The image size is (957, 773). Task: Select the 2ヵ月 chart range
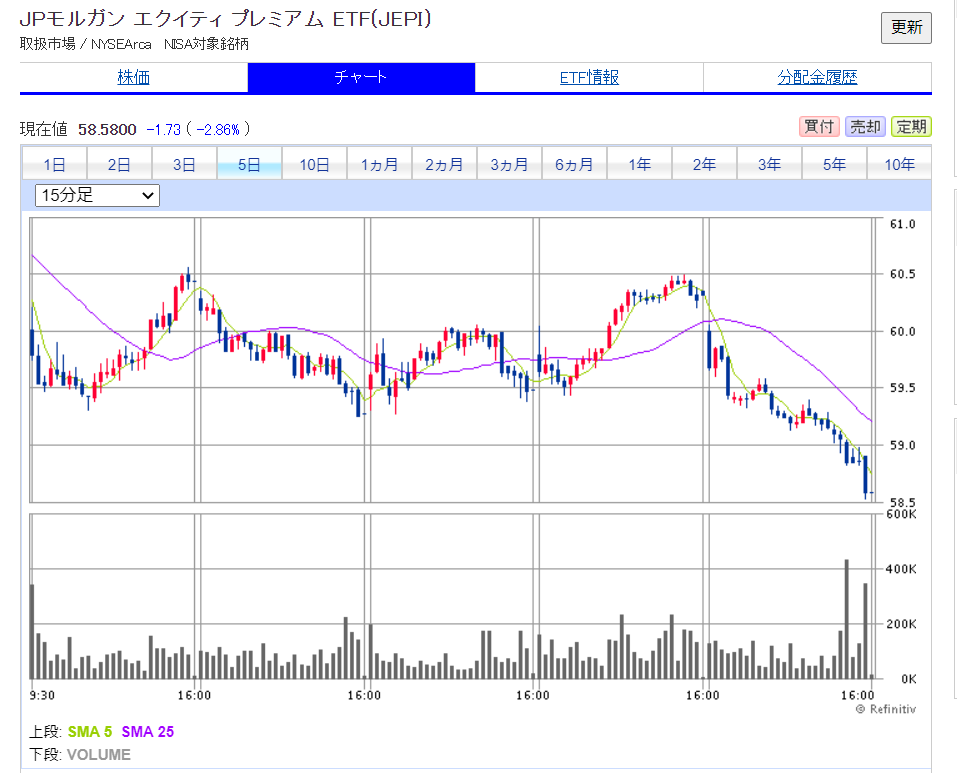coord(444,164)
